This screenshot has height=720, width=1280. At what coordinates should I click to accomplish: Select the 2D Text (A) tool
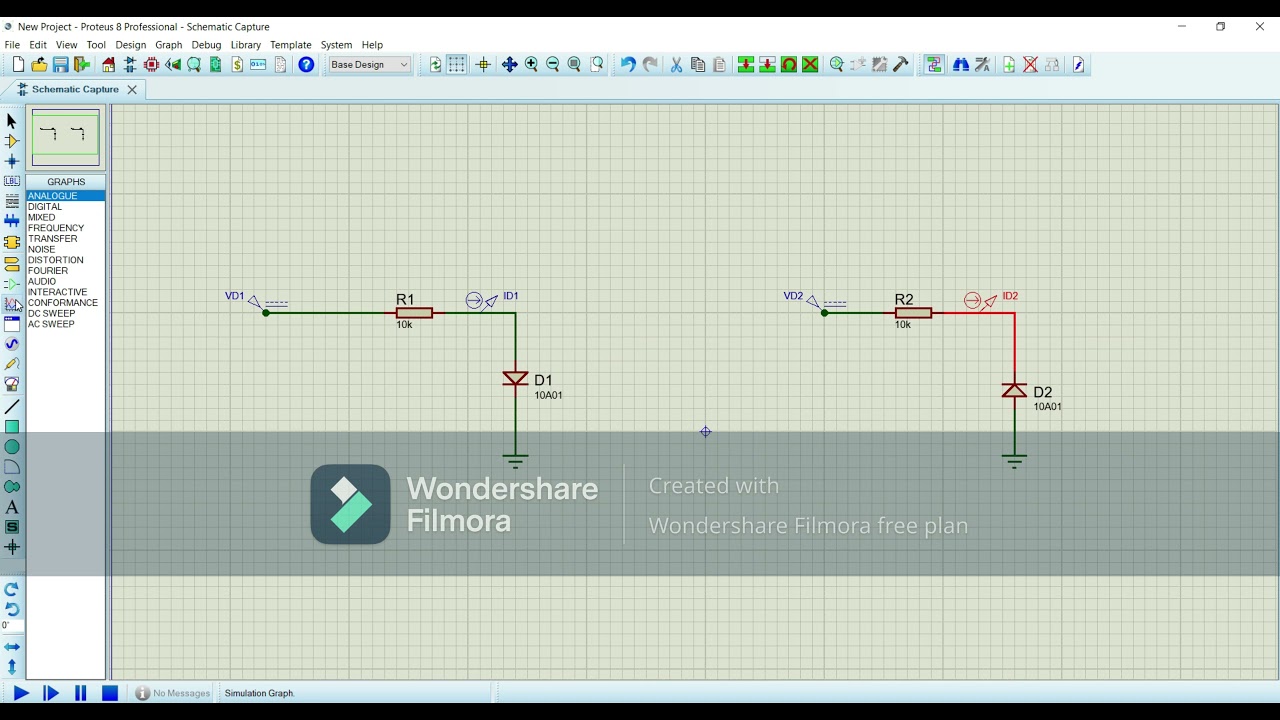tap(12, 507)
